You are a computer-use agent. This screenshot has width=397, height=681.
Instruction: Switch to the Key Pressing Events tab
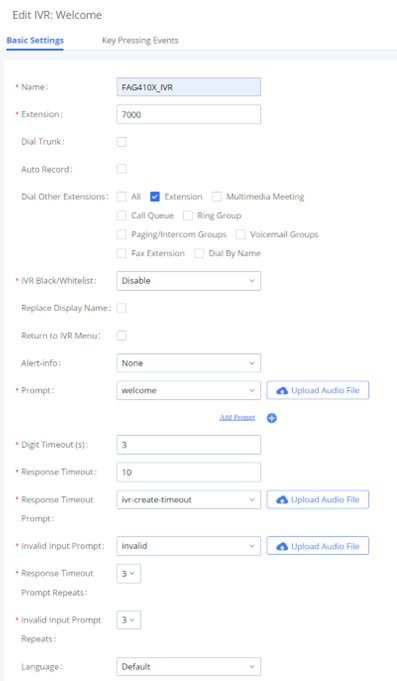point(140,40)
